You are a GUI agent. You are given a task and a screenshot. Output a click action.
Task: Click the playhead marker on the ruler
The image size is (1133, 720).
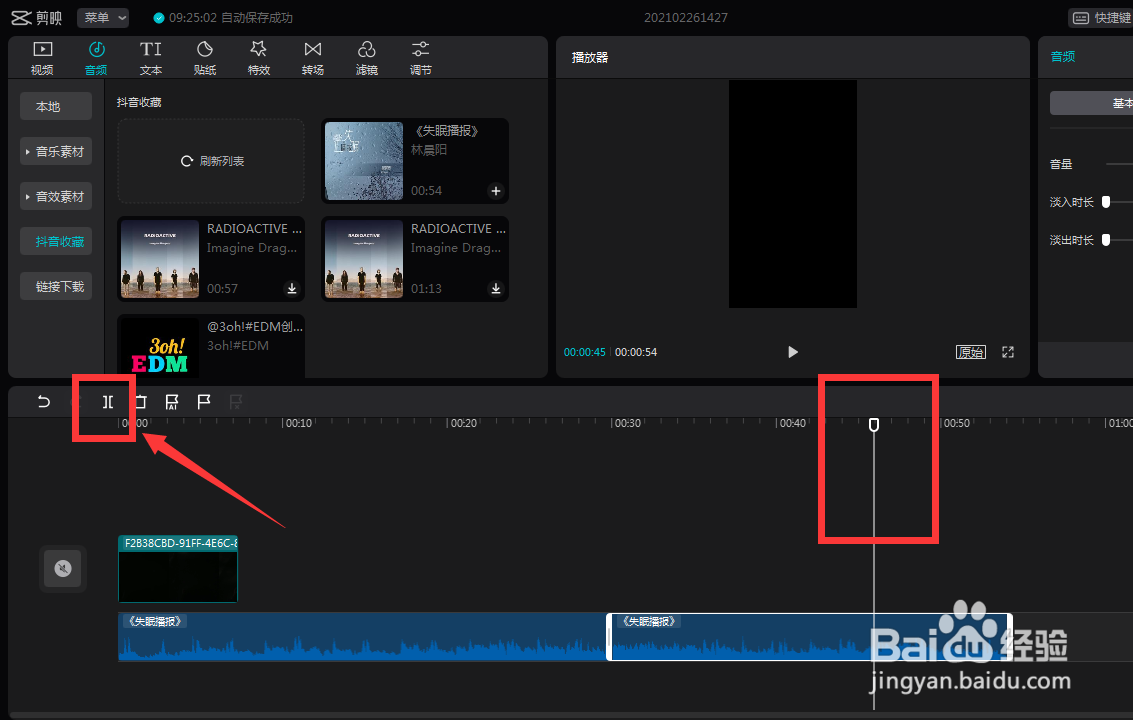(x=874, y=424)
